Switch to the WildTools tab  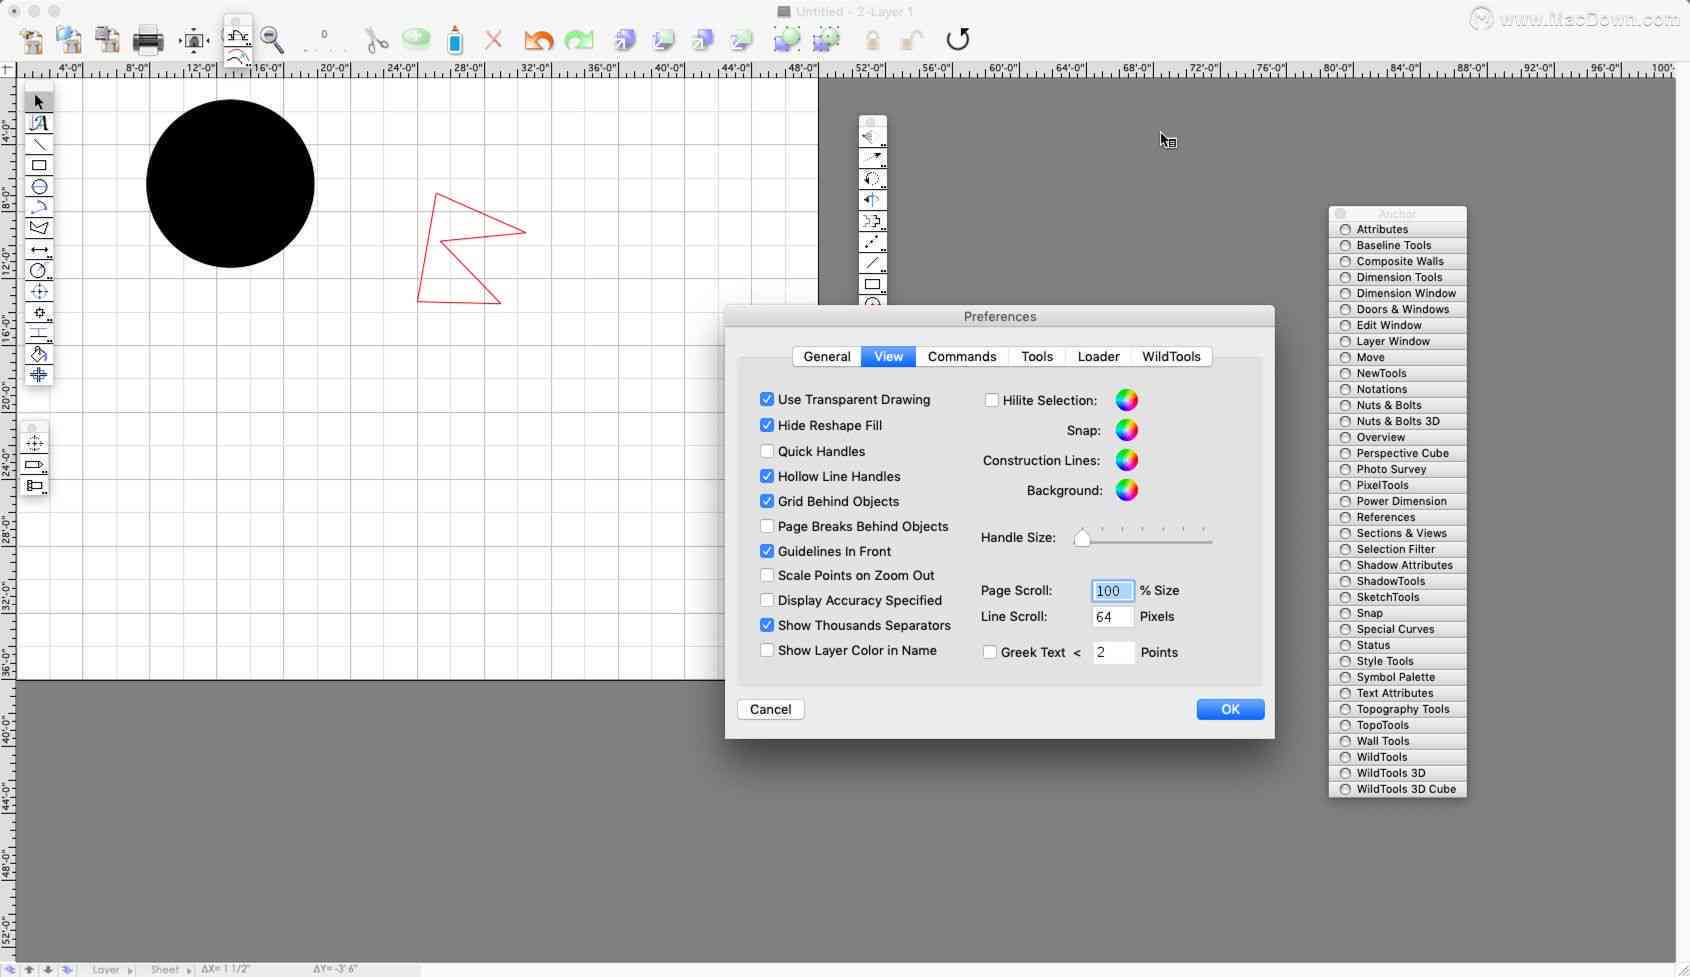(1171, 356)
